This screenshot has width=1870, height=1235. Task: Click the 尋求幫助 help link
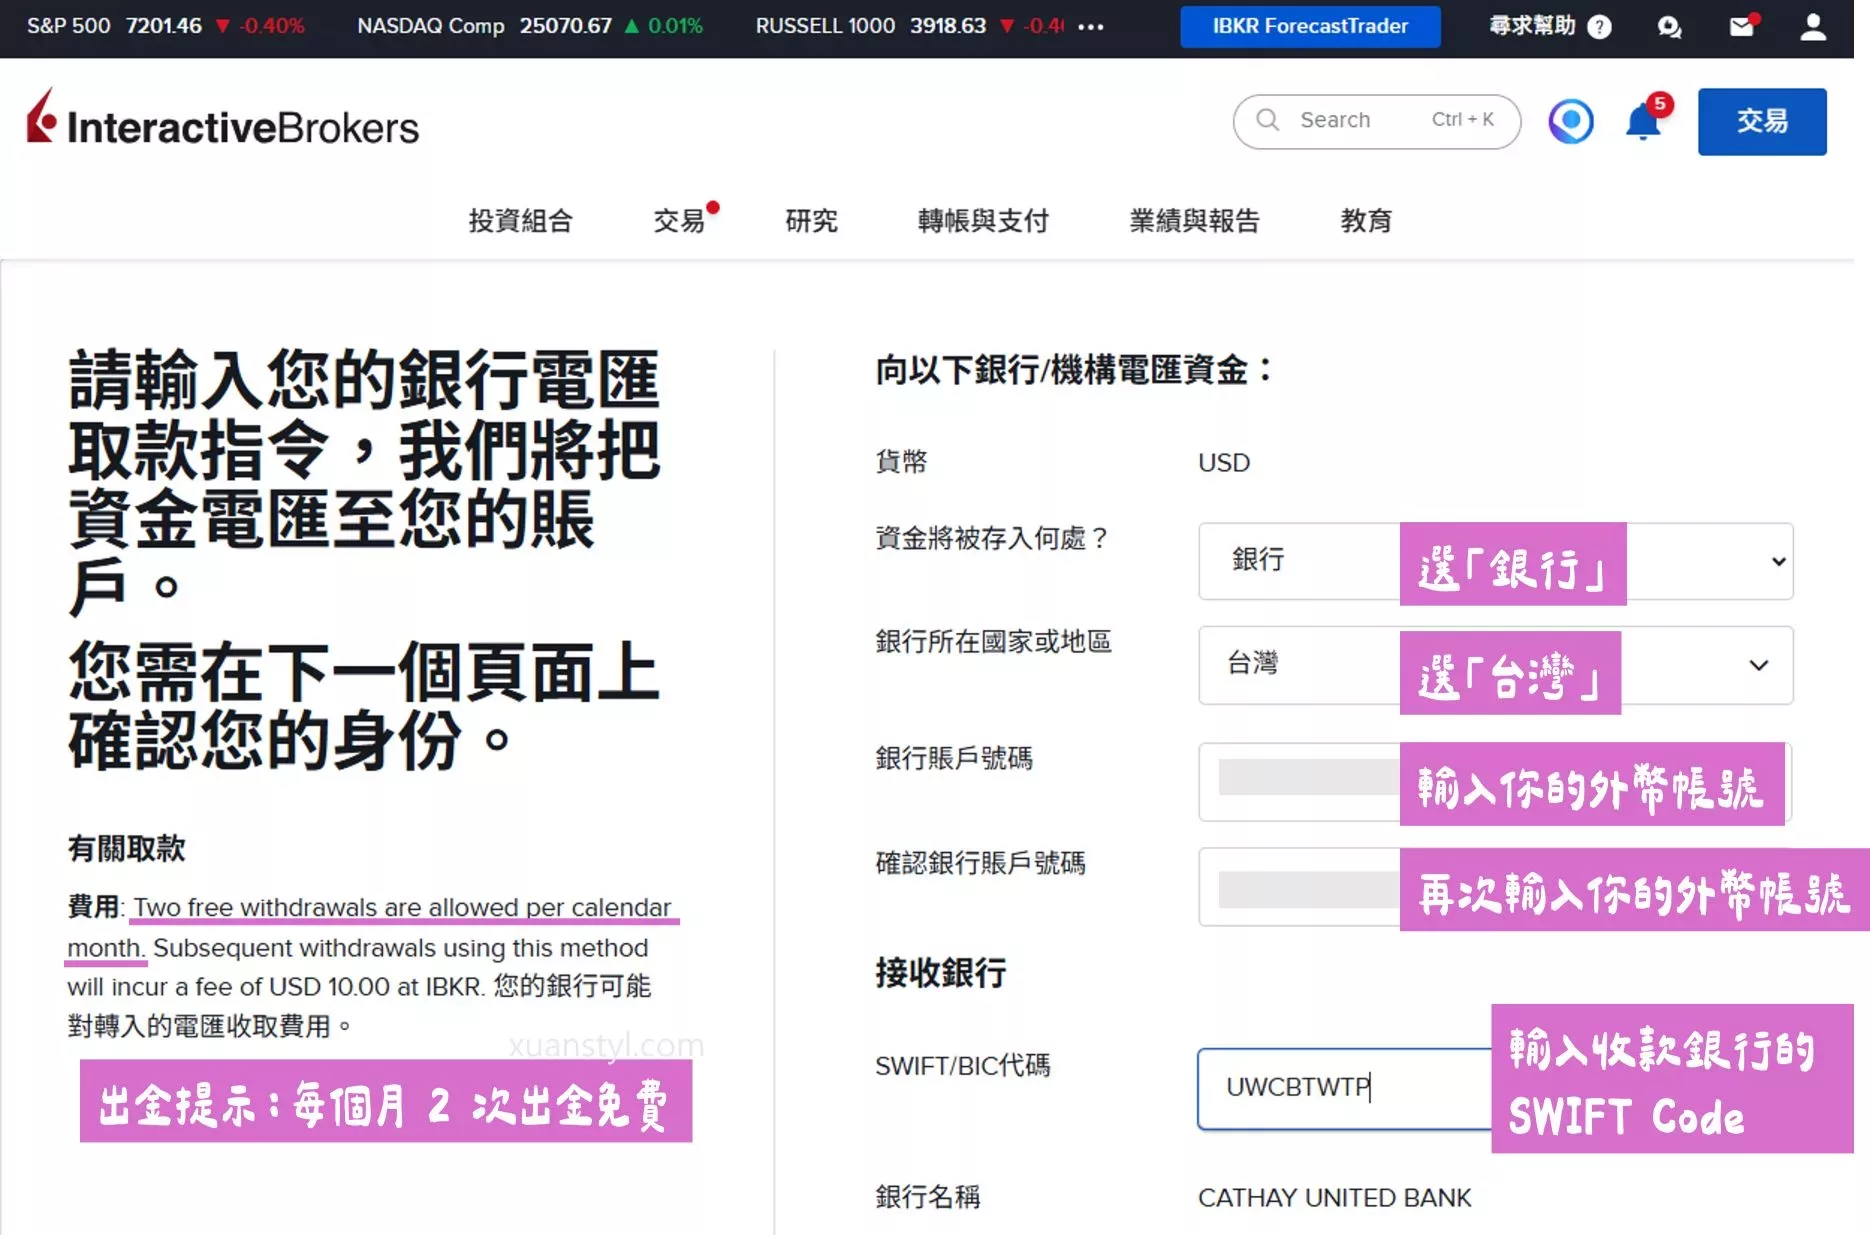tap(1532, 26)
